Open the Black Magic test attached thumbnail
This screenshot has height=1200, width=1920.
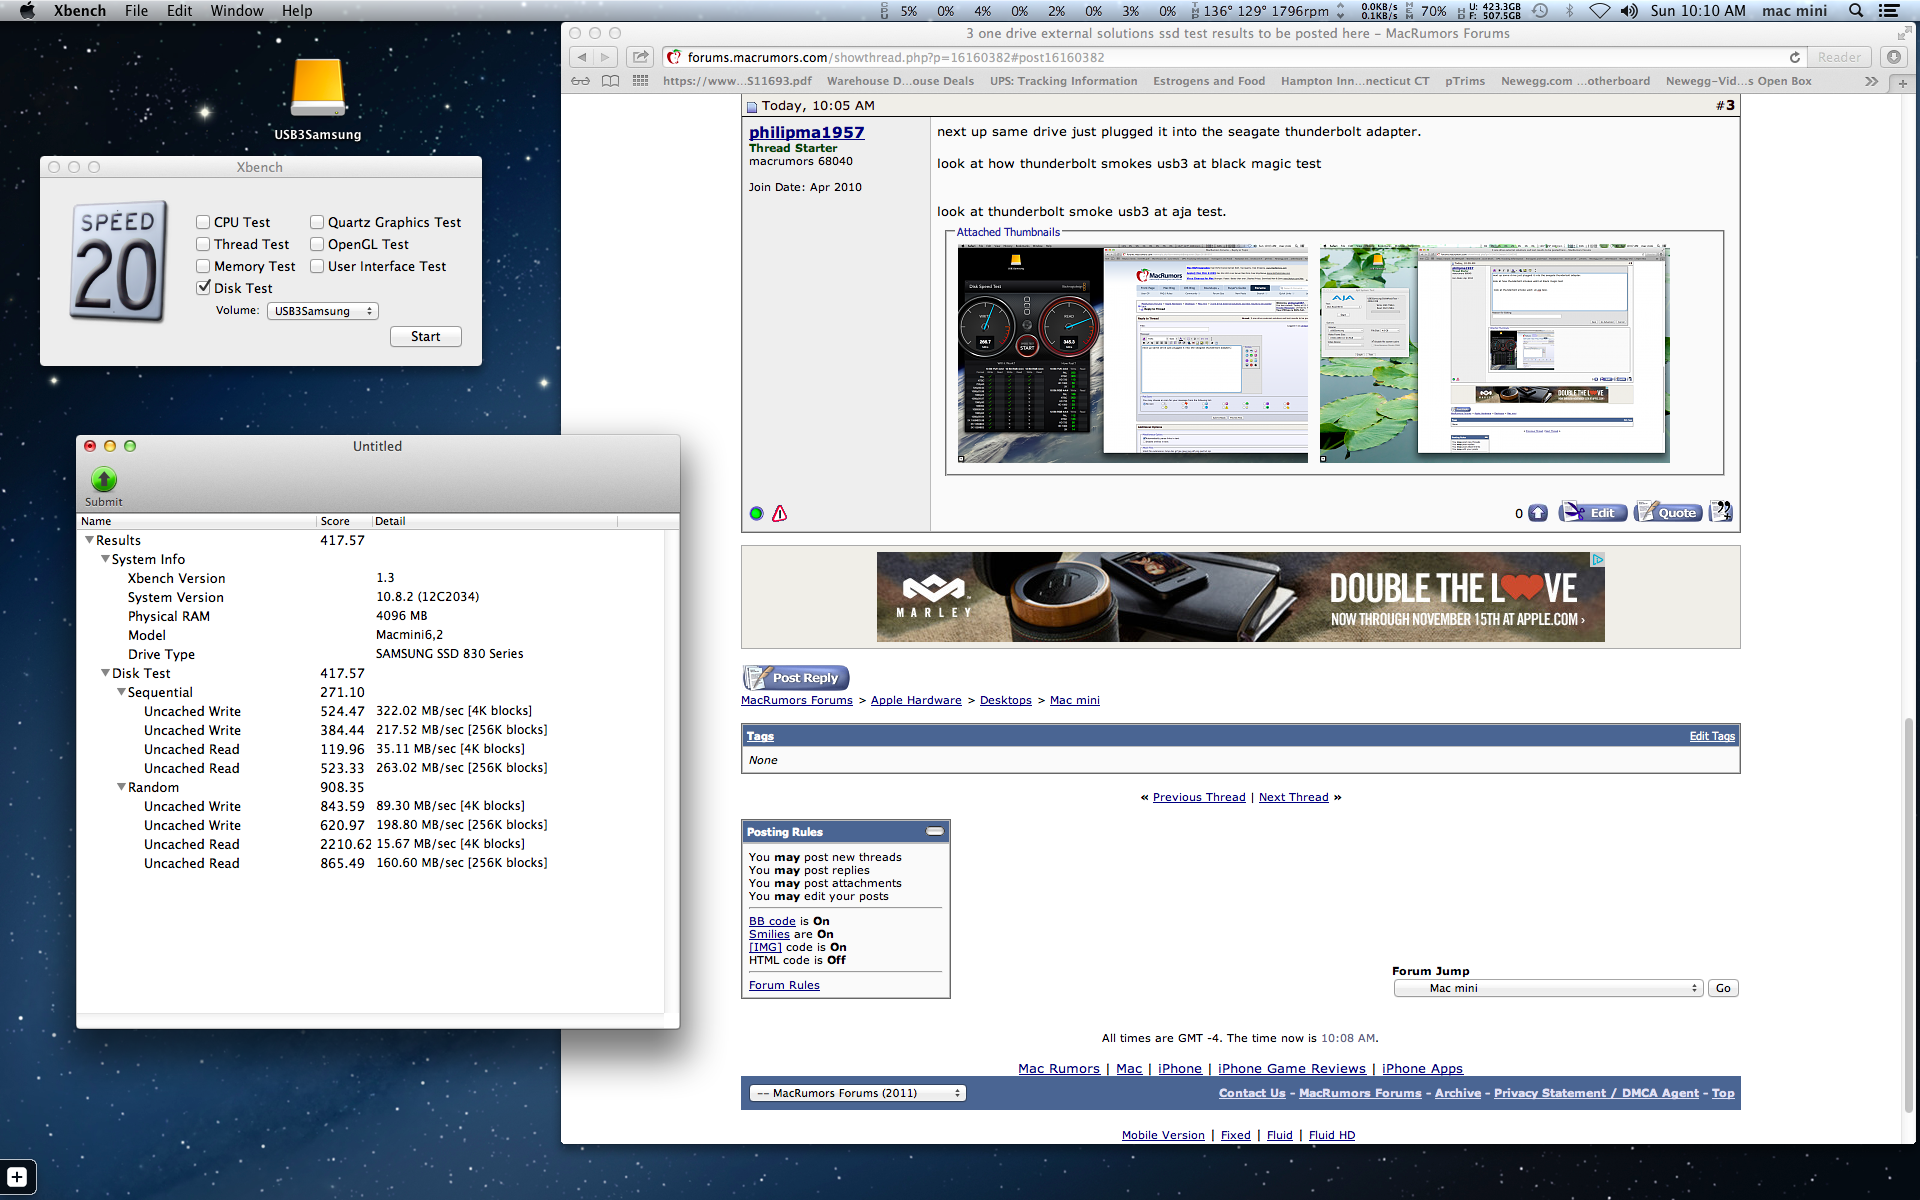[x=1132, y=353]
